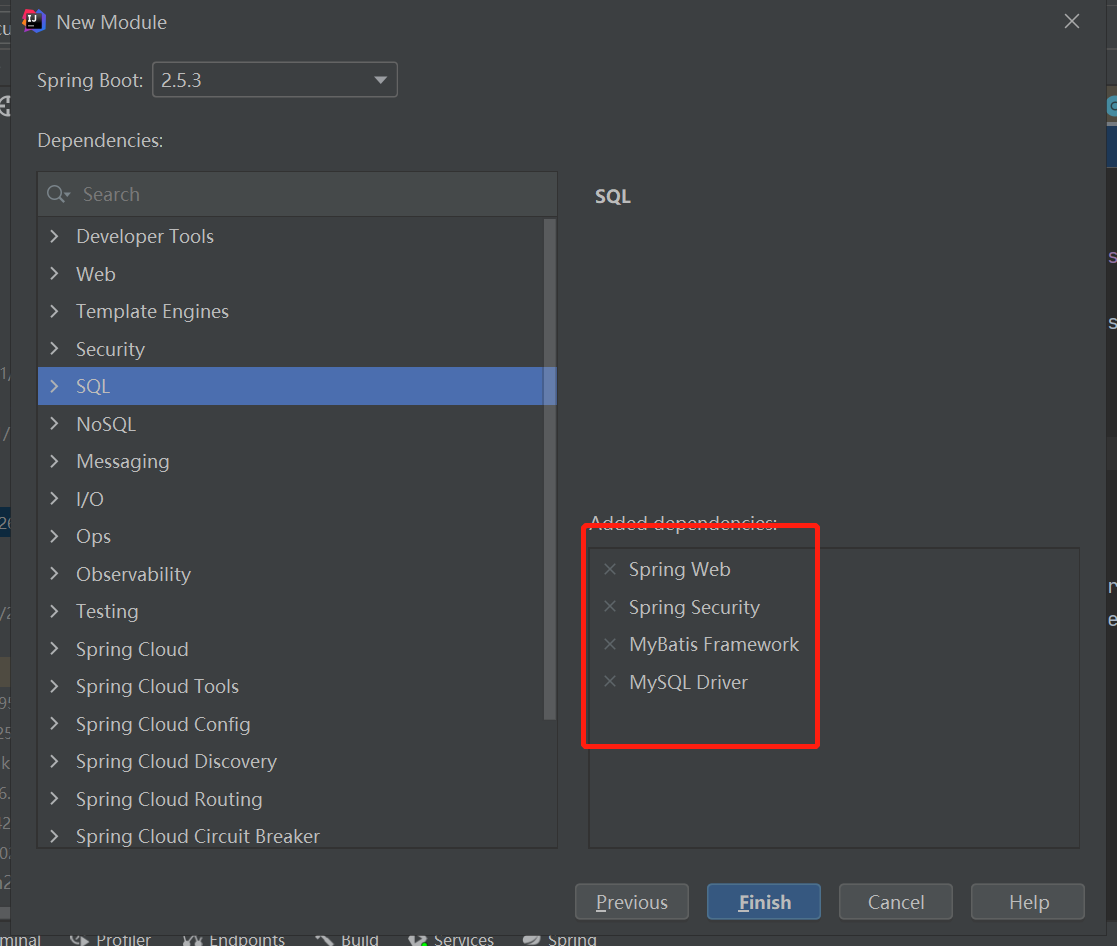
Task: Select Spring Cloud Circuit Breaker row
Action: coord(291,835)
